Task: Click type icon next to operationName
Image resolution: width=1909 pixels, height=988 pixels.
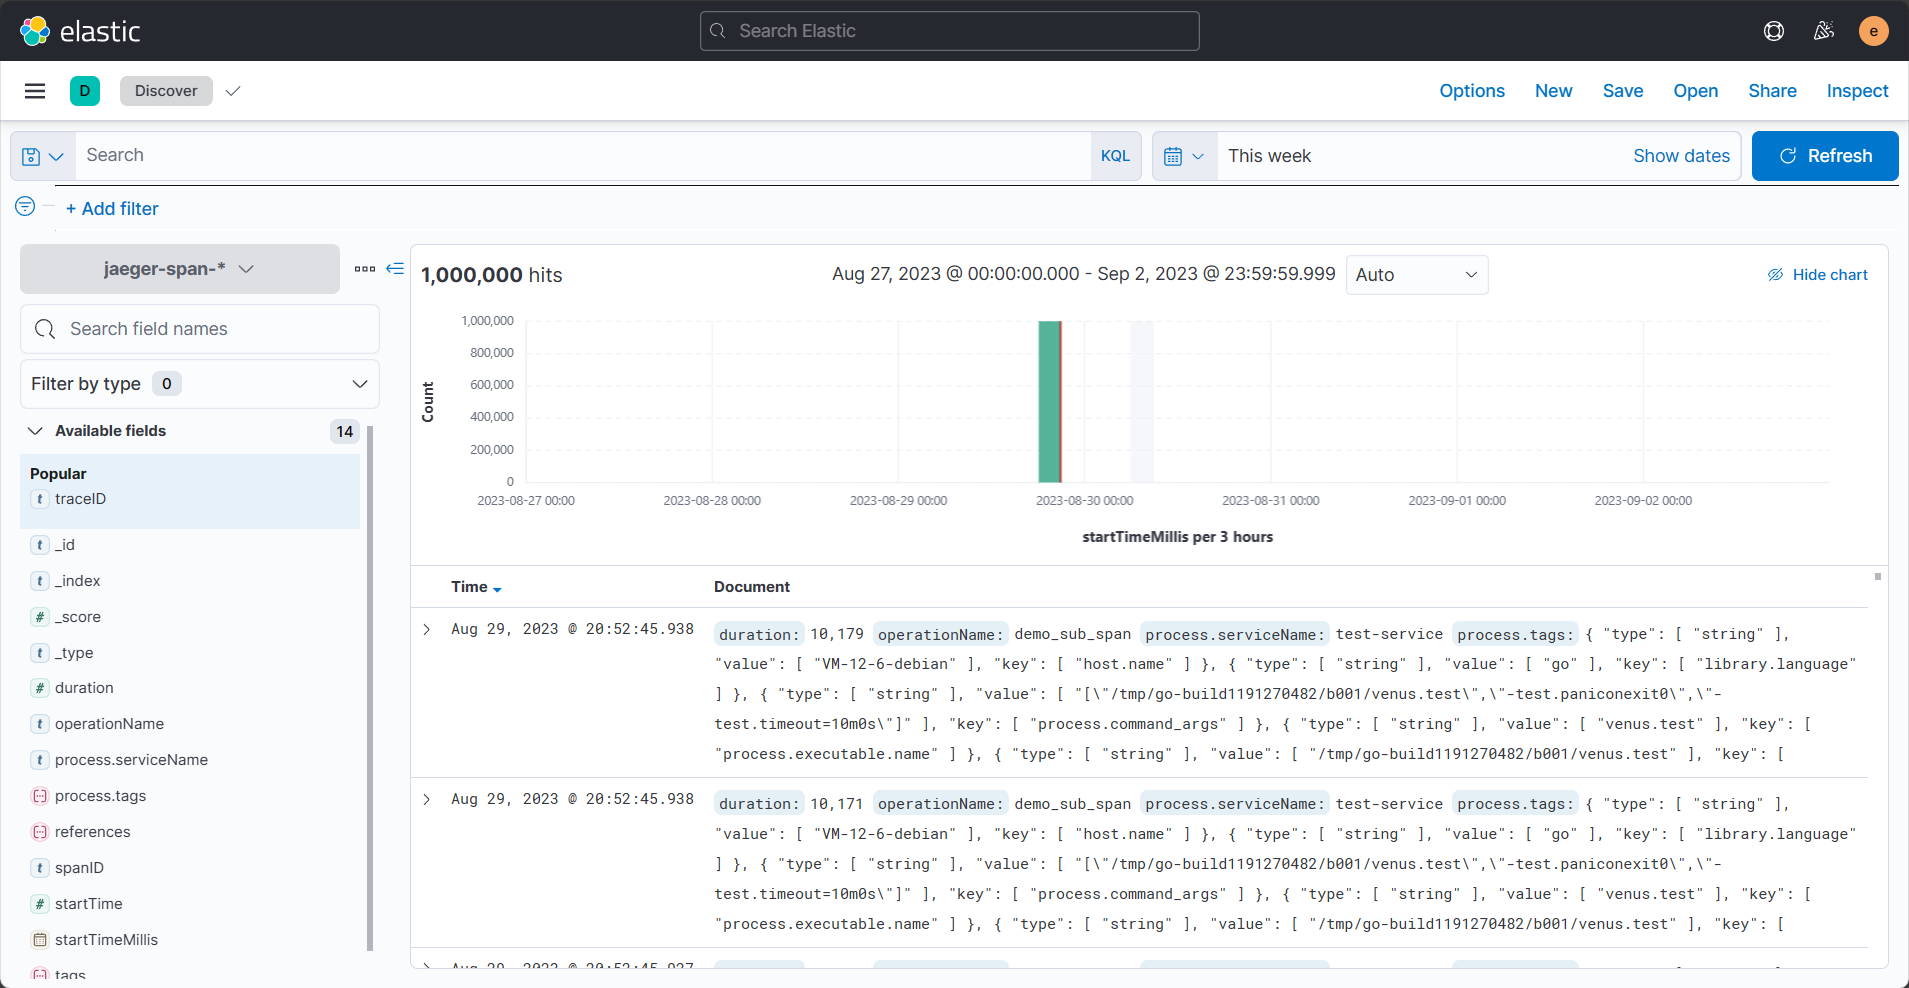Action: (40, 724)
